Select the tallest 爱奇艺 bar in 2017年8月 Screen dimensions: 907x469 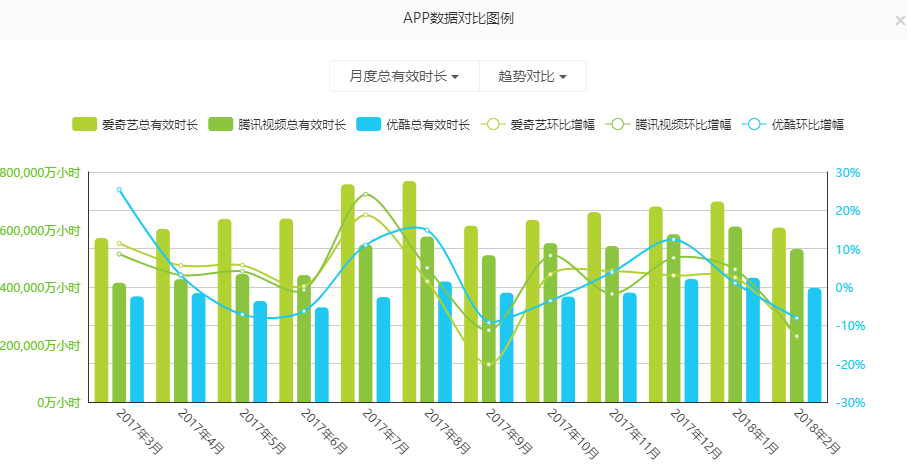point(409,290)
